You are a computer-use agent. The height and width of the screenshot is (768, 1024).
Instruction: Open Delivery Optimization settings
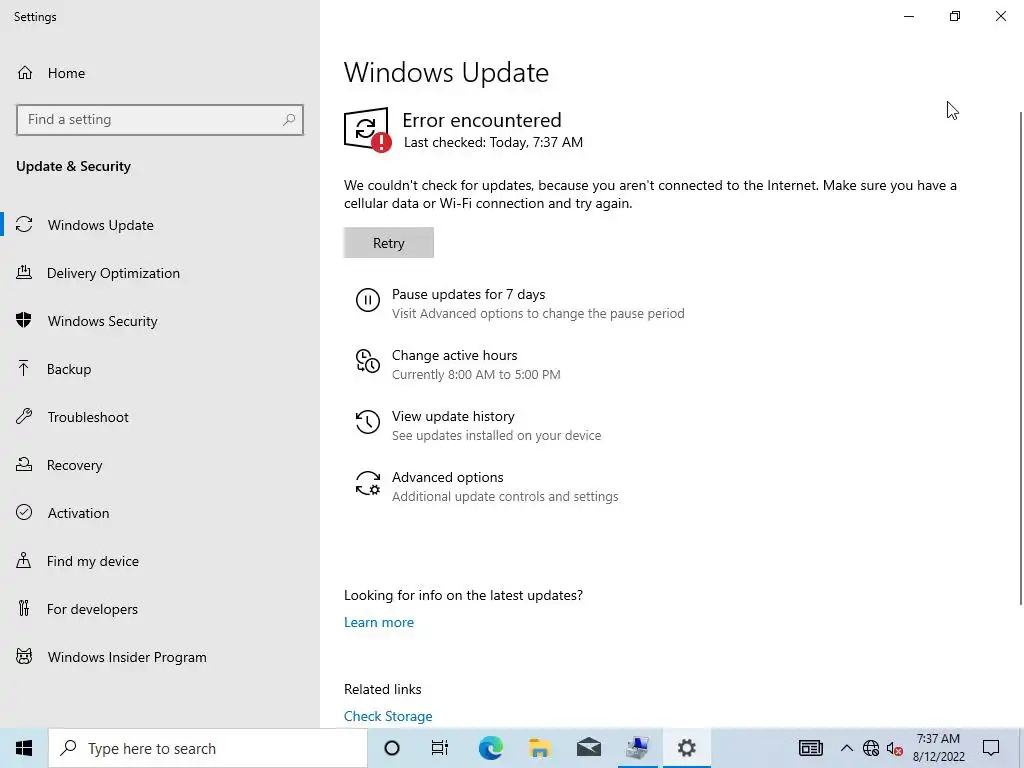(x=160, y=273)
